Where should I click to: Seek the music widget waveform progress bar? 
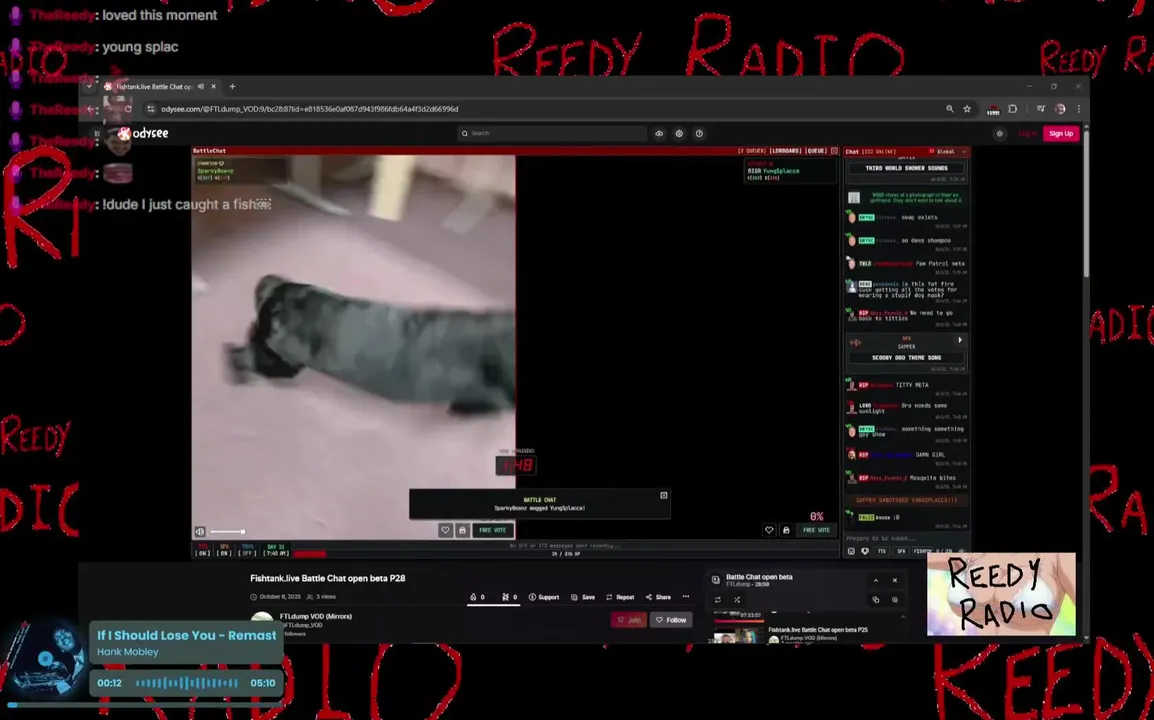[187, 683]
